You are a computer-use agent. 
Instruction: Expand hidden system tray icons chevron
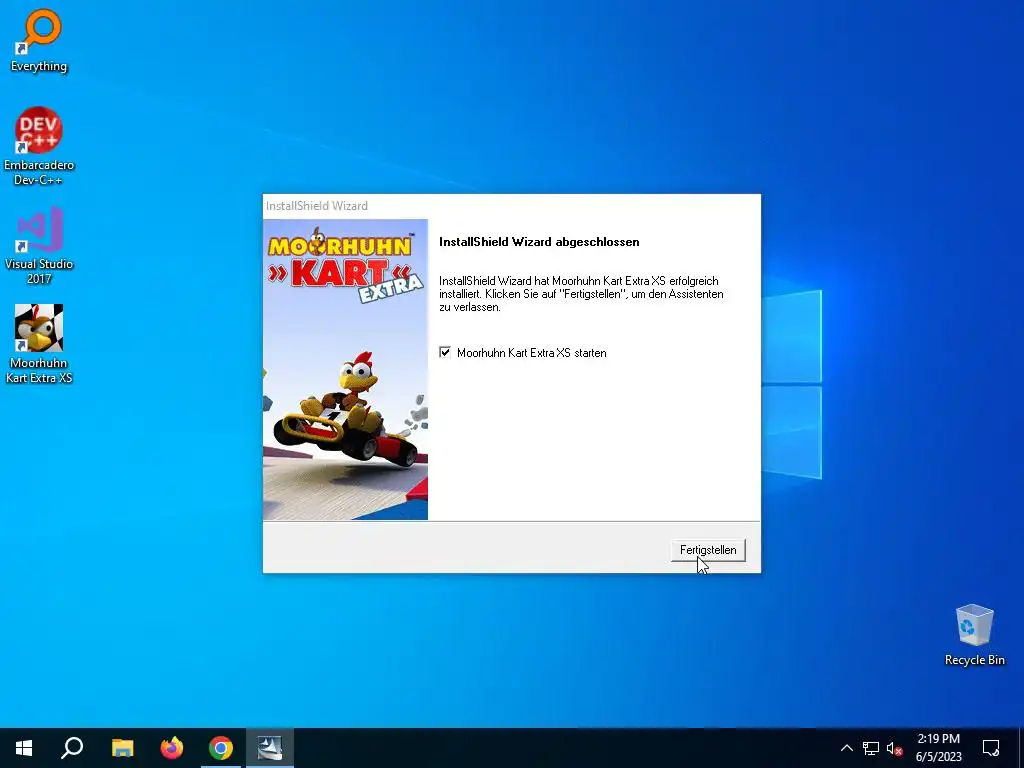pyautogui.click(x=846, y=748)
